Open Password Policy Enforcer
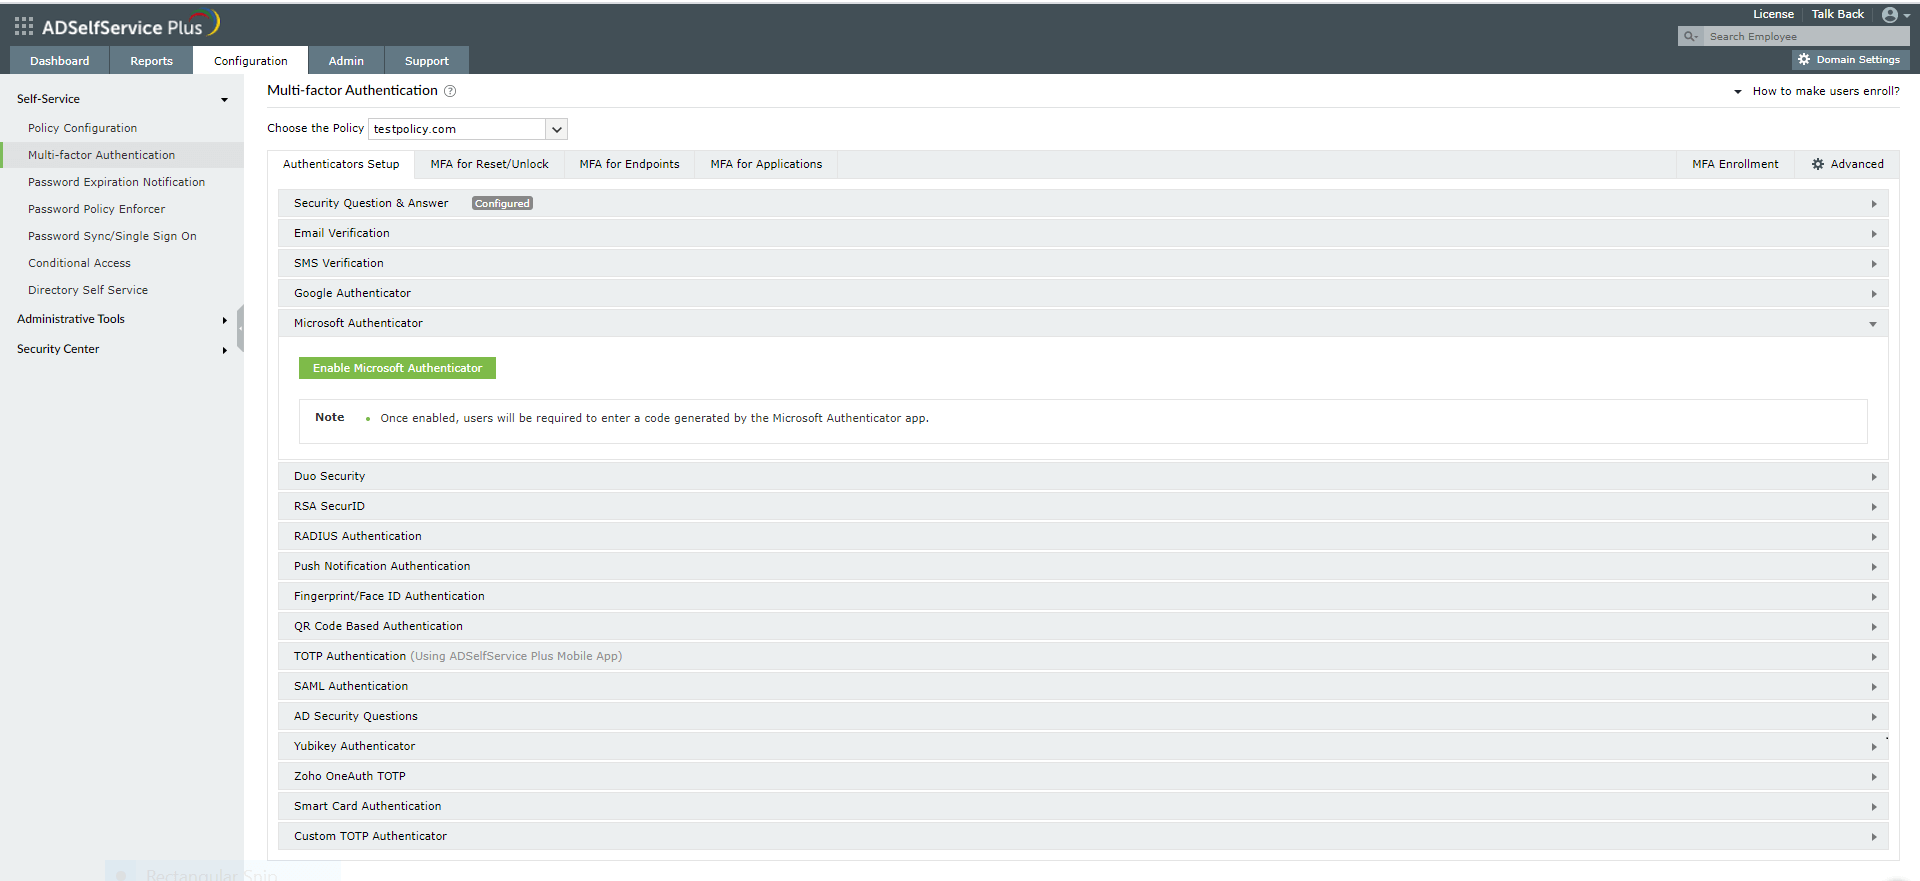1920x881 pixels. click(97, 209)
